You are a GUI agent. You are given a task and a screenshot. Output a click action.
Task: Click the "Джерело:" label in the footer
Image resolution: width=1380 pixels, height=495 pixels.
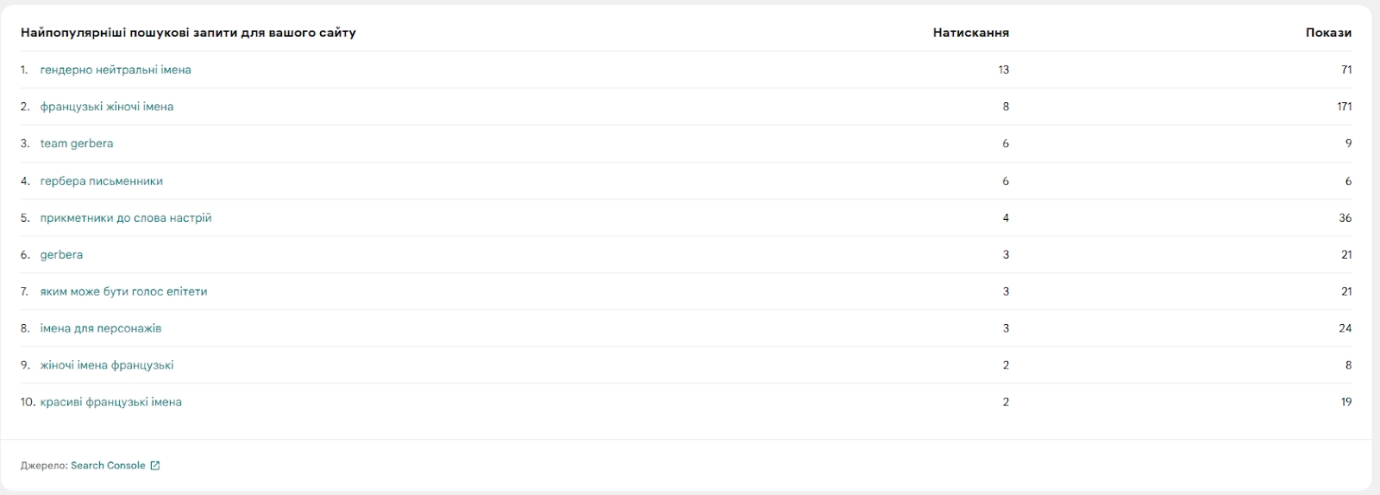click(x=44, y=465)
